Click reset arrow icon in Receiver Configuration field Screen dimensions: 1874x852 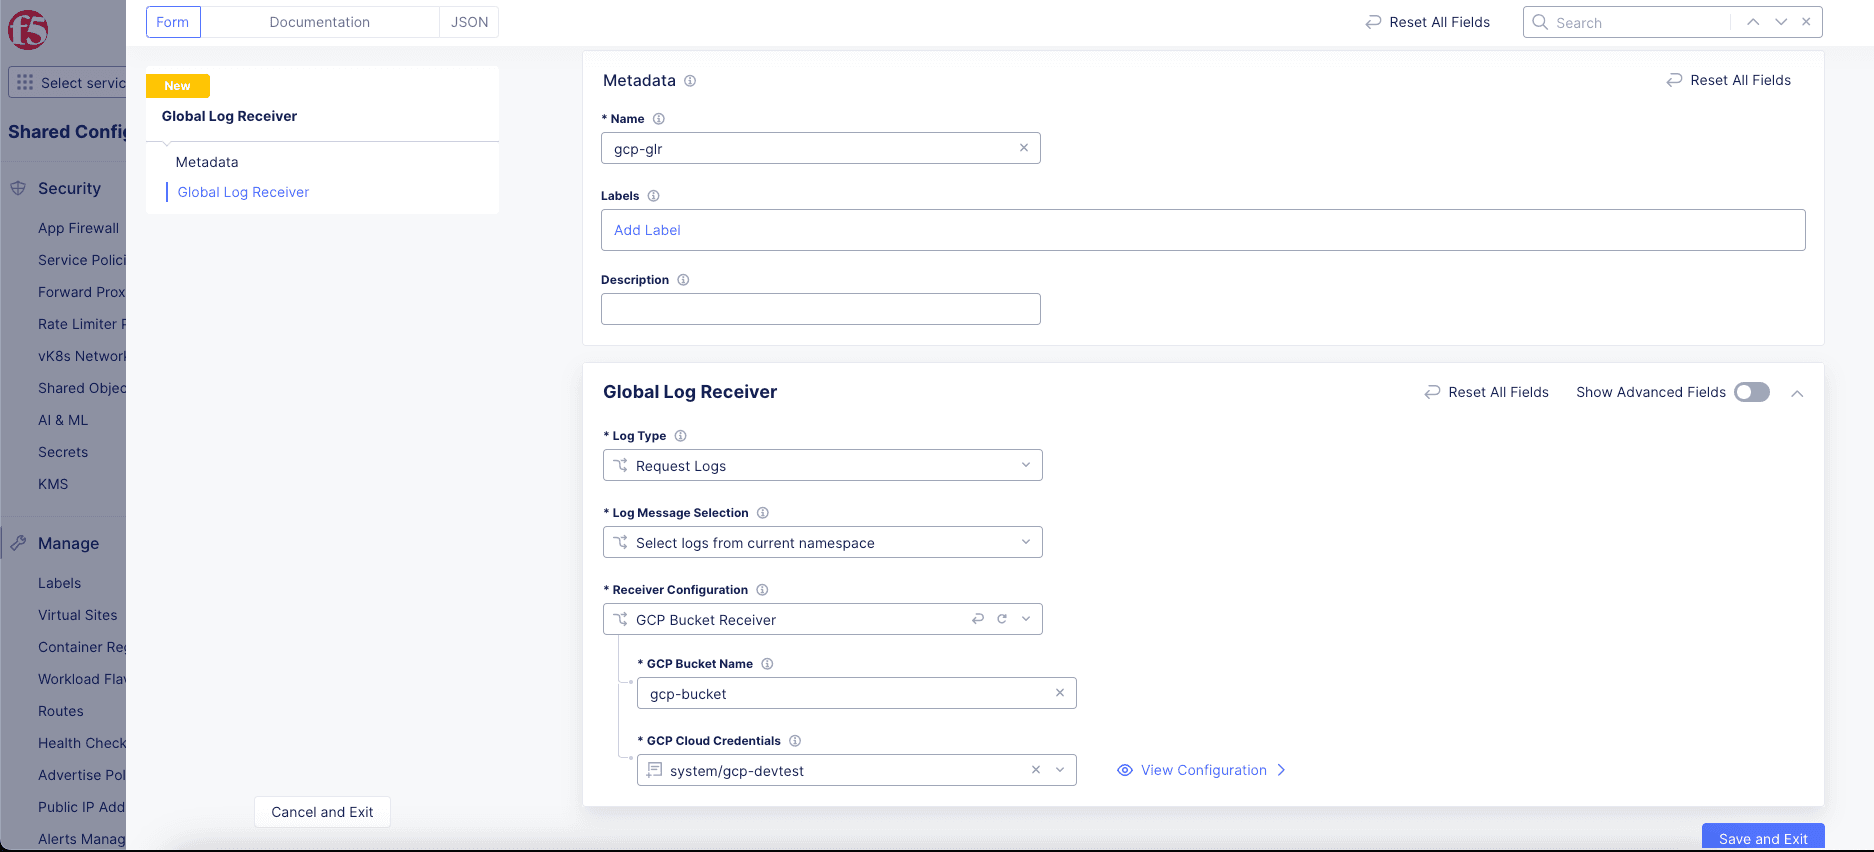coord(977,619)
